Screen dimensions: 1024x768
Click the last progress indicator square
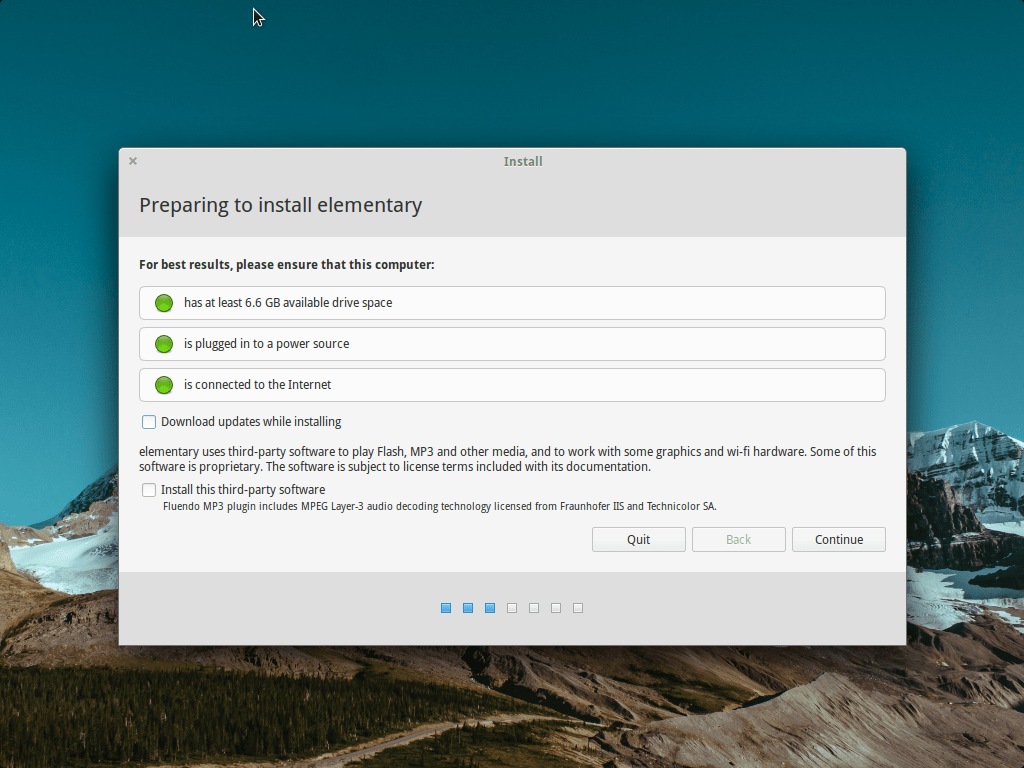pos(577,607)
